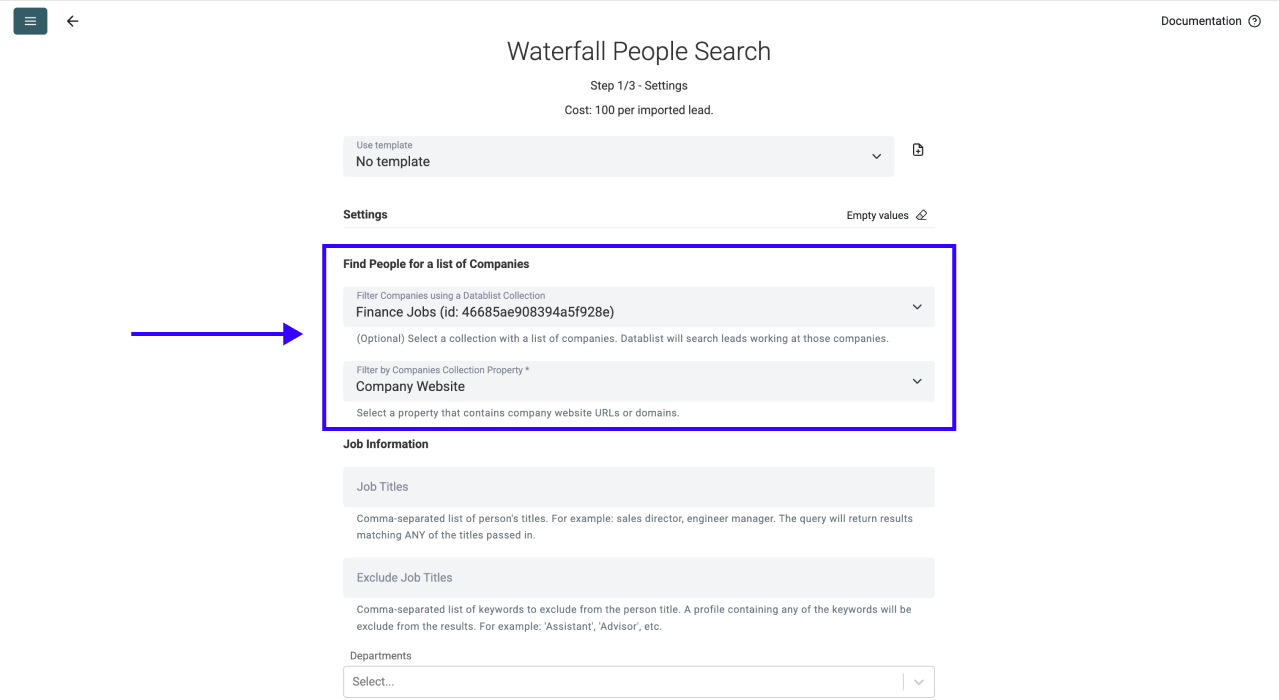Focus the Exclude Job Titles field
Viewport: 1279px width, 700px height.
pyautogui.click(x=638, y=578)
